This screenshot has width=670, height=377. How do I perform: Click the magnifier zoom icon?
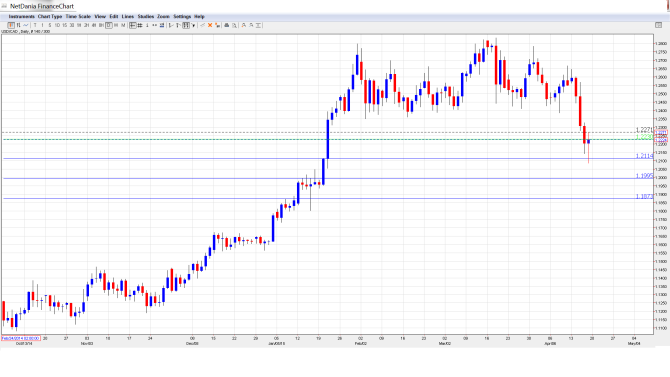[x=234, y=25]
